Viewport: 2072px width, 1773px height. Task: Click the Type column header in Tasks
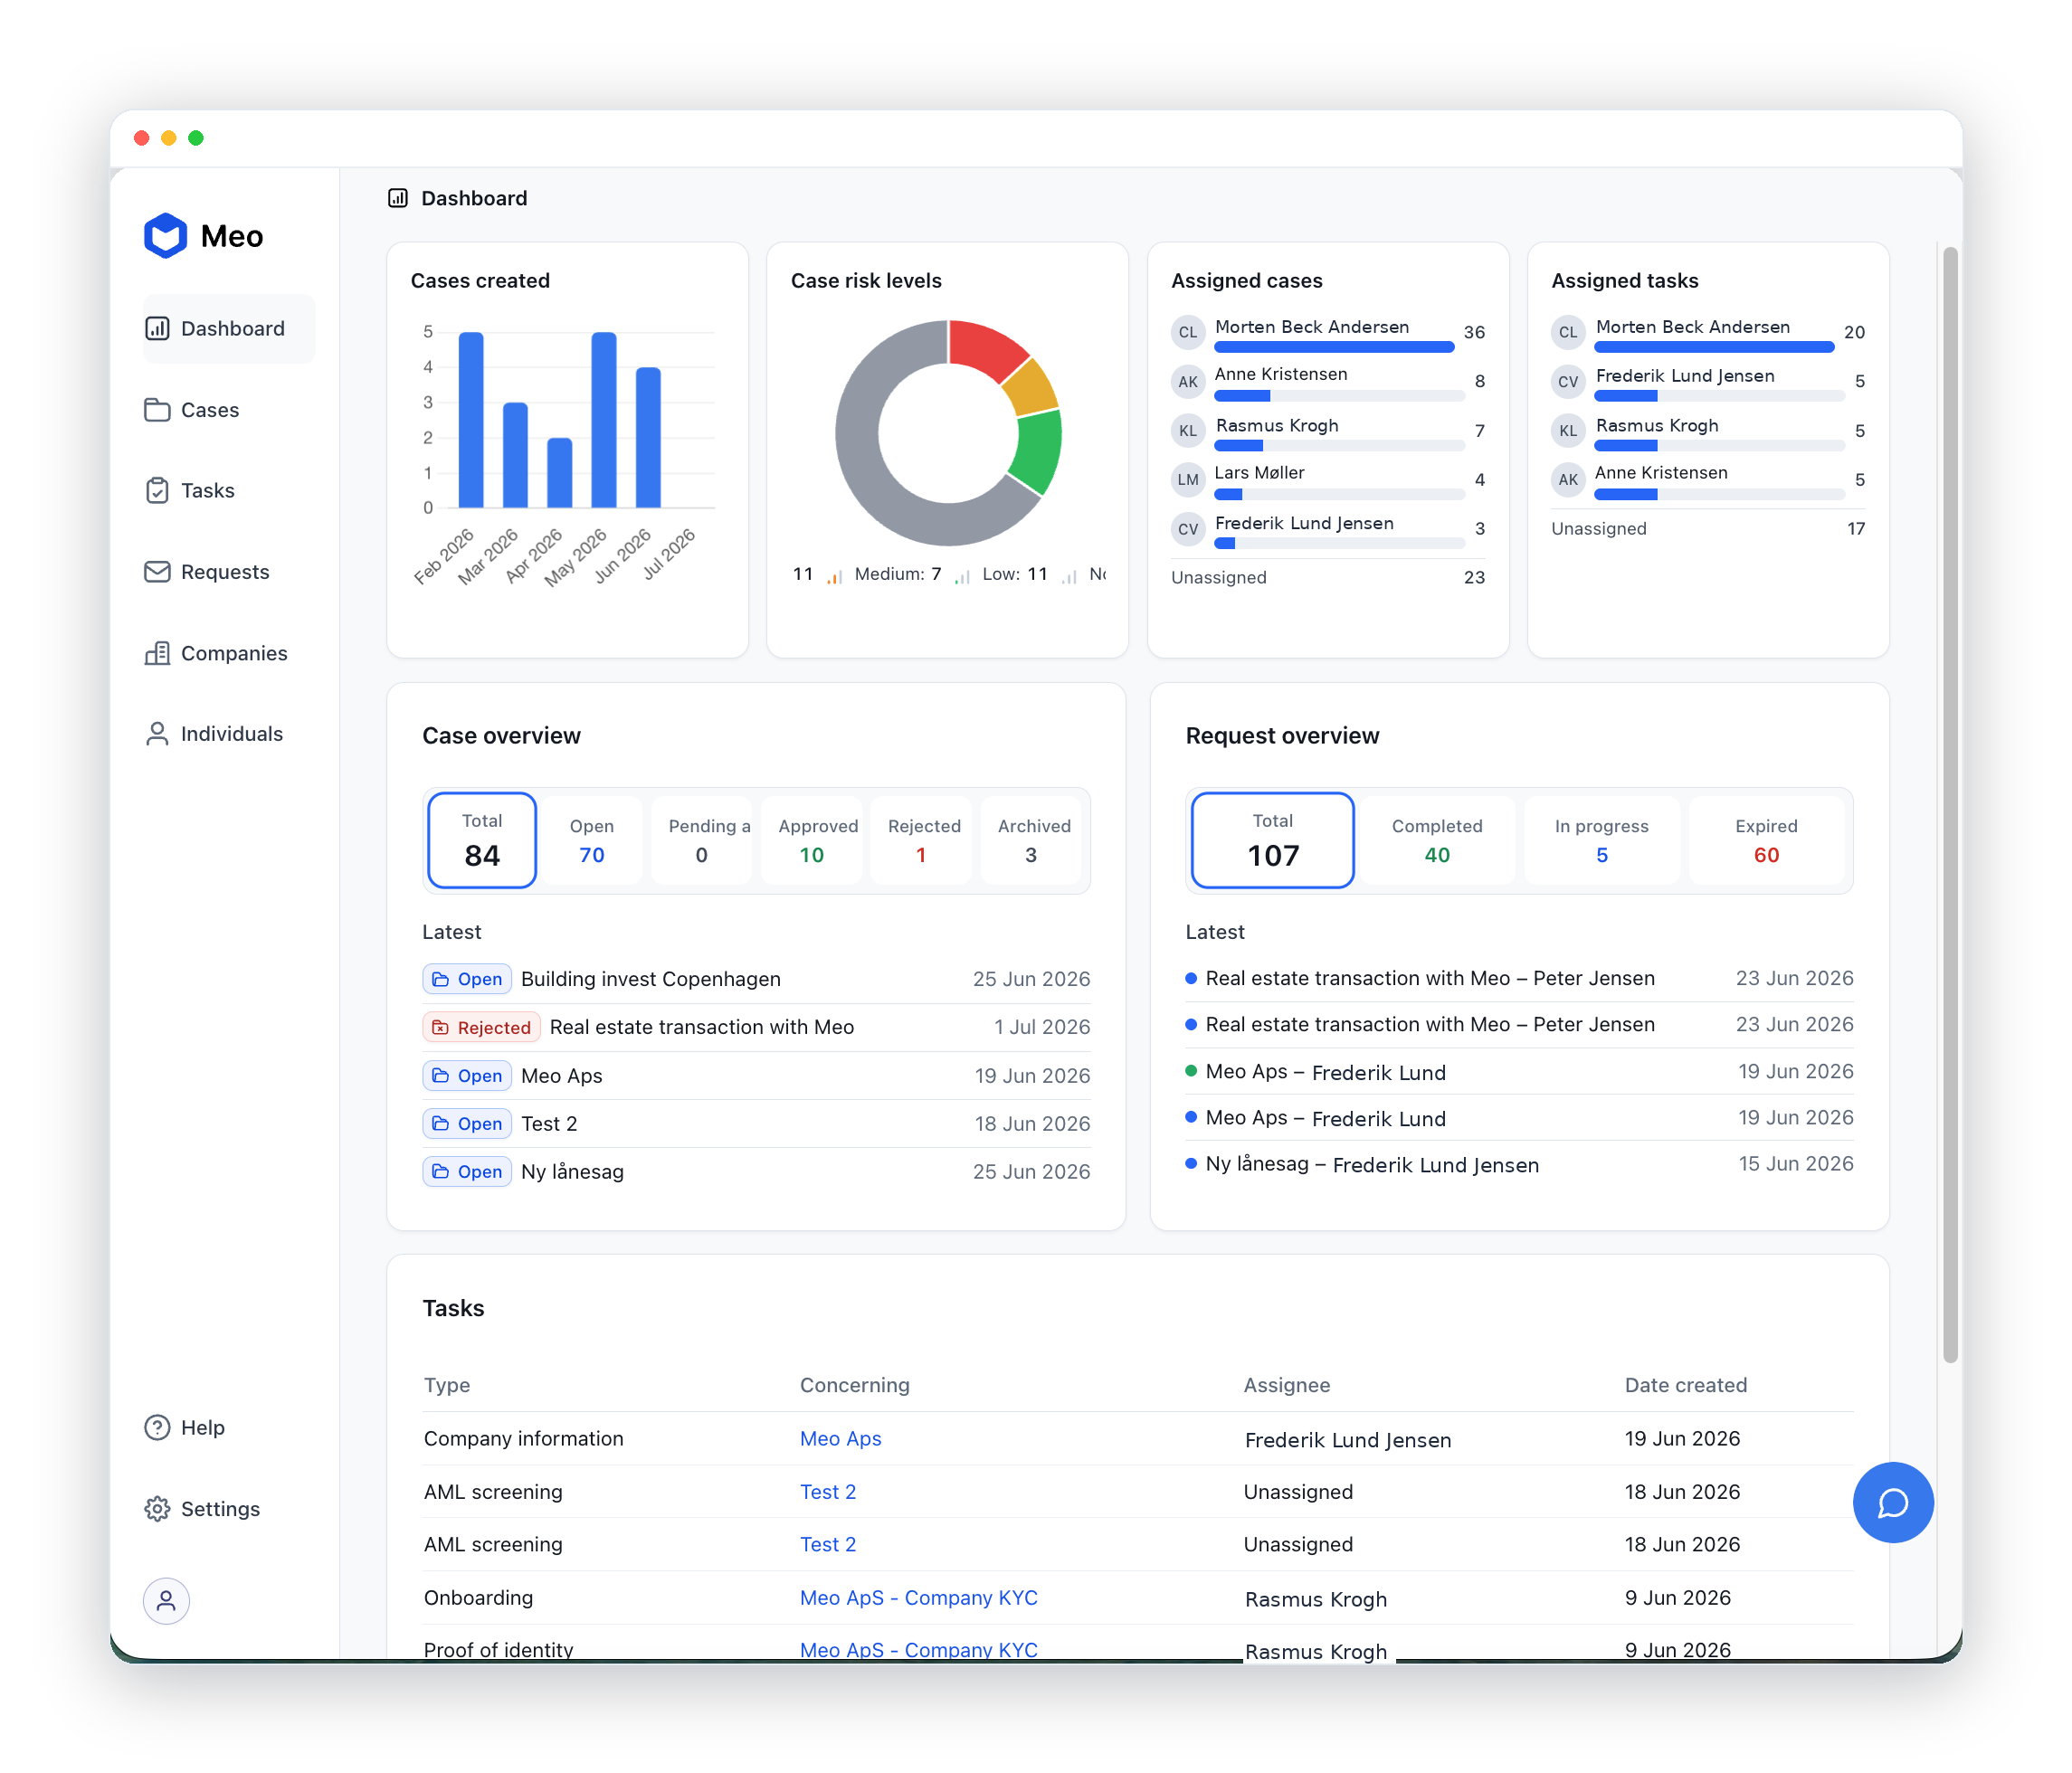pyautogui.click(x=447, y=1385)
